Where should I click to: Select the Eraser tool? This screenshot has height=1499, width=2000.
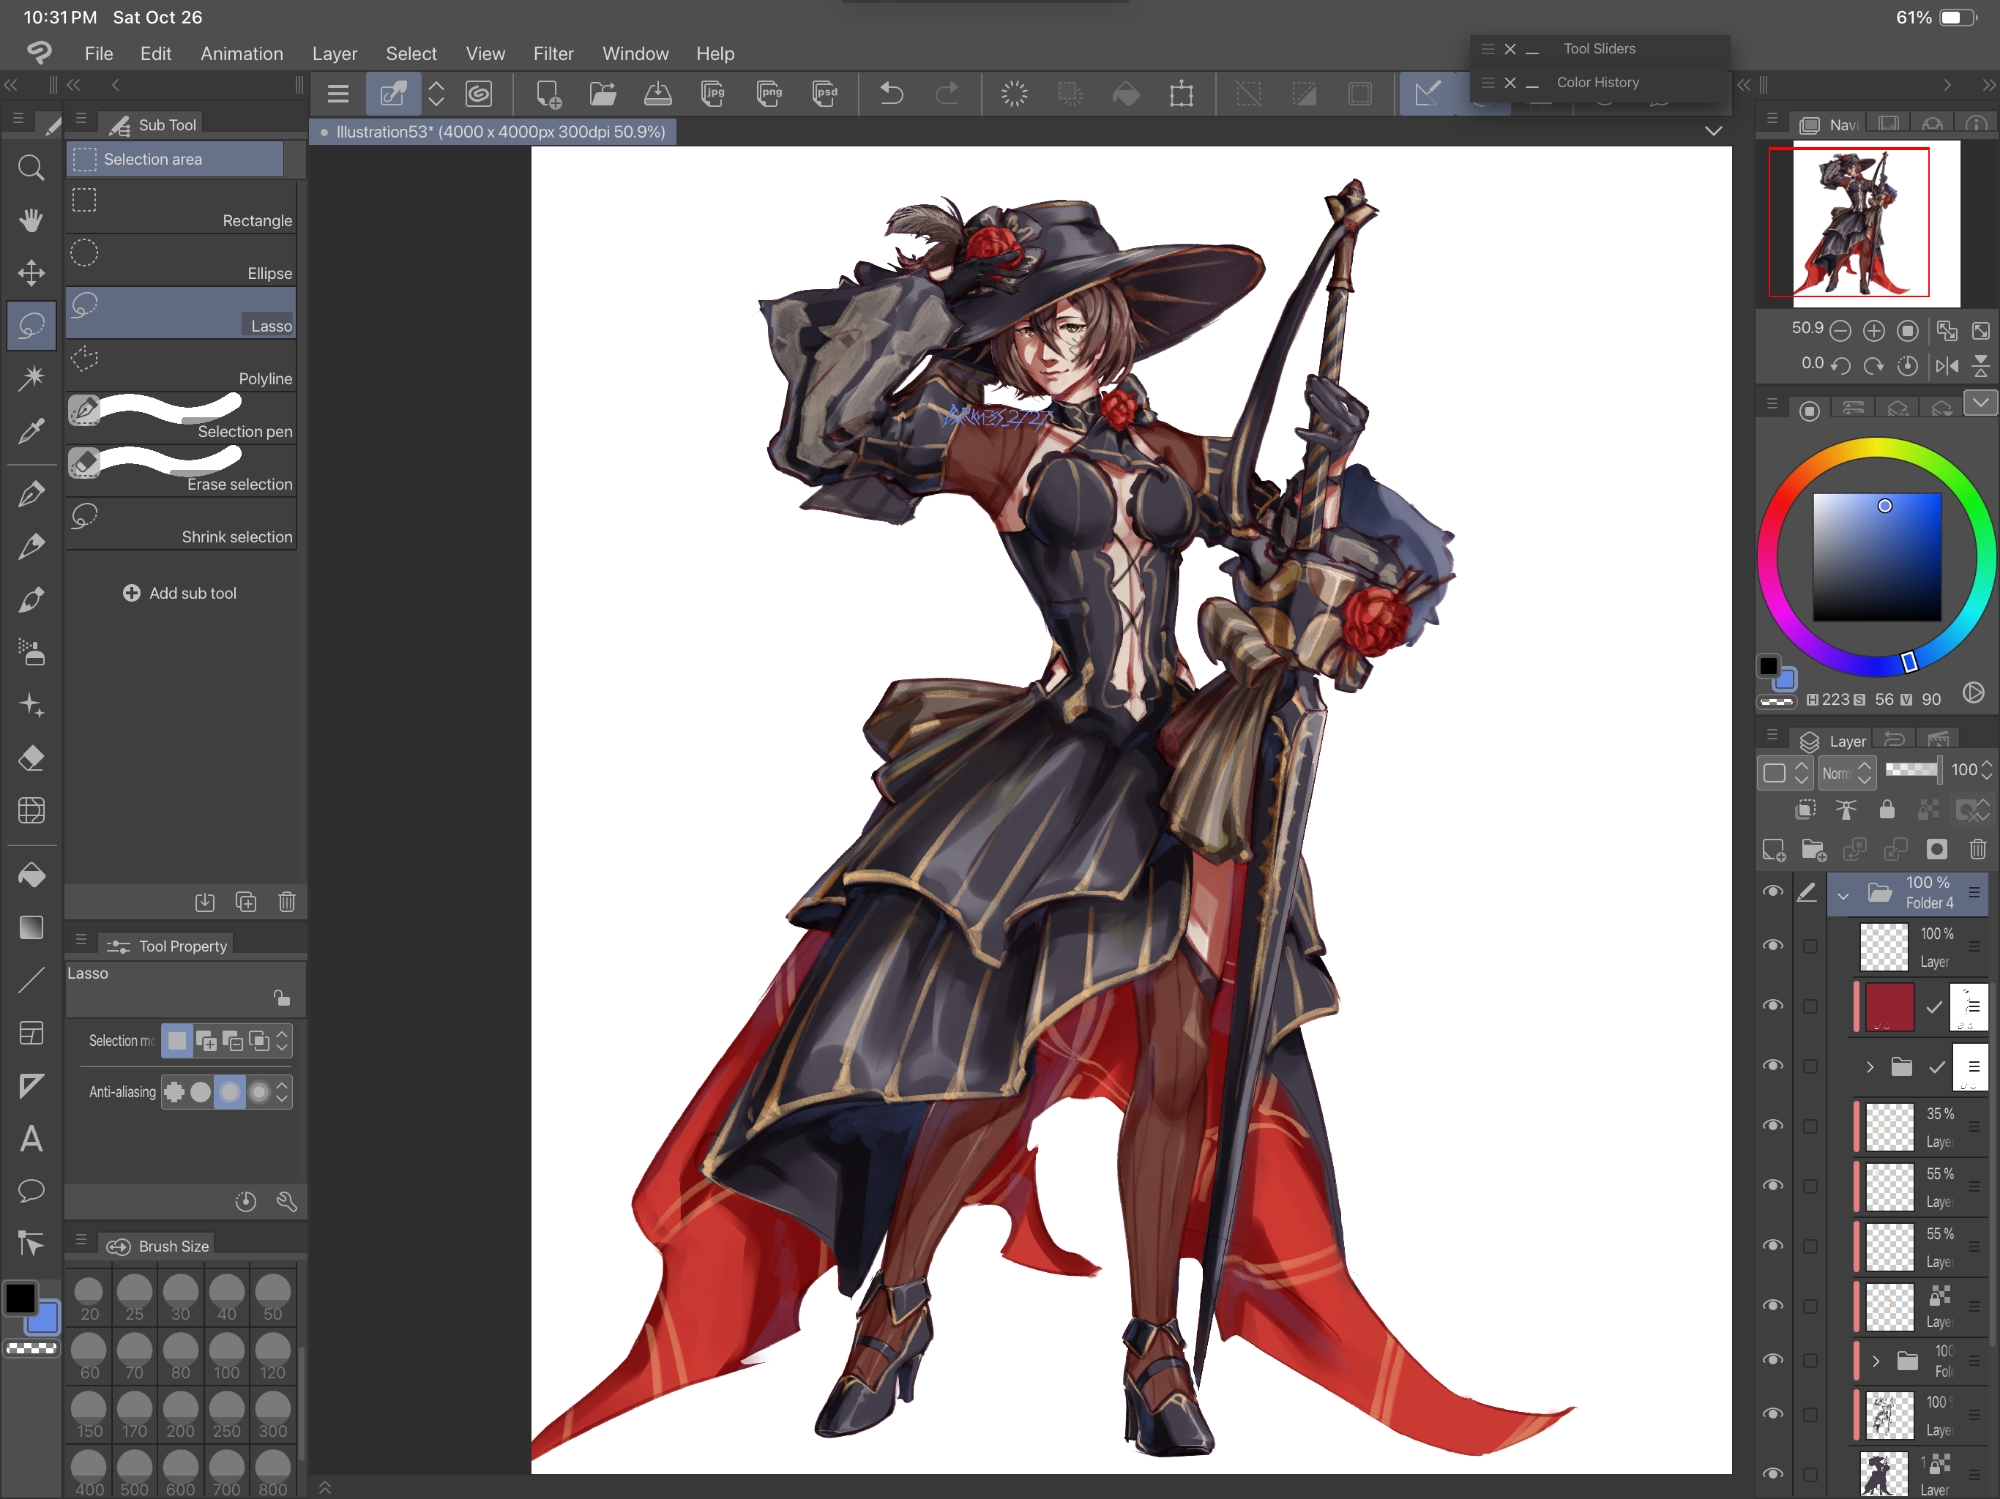[31, 758]
